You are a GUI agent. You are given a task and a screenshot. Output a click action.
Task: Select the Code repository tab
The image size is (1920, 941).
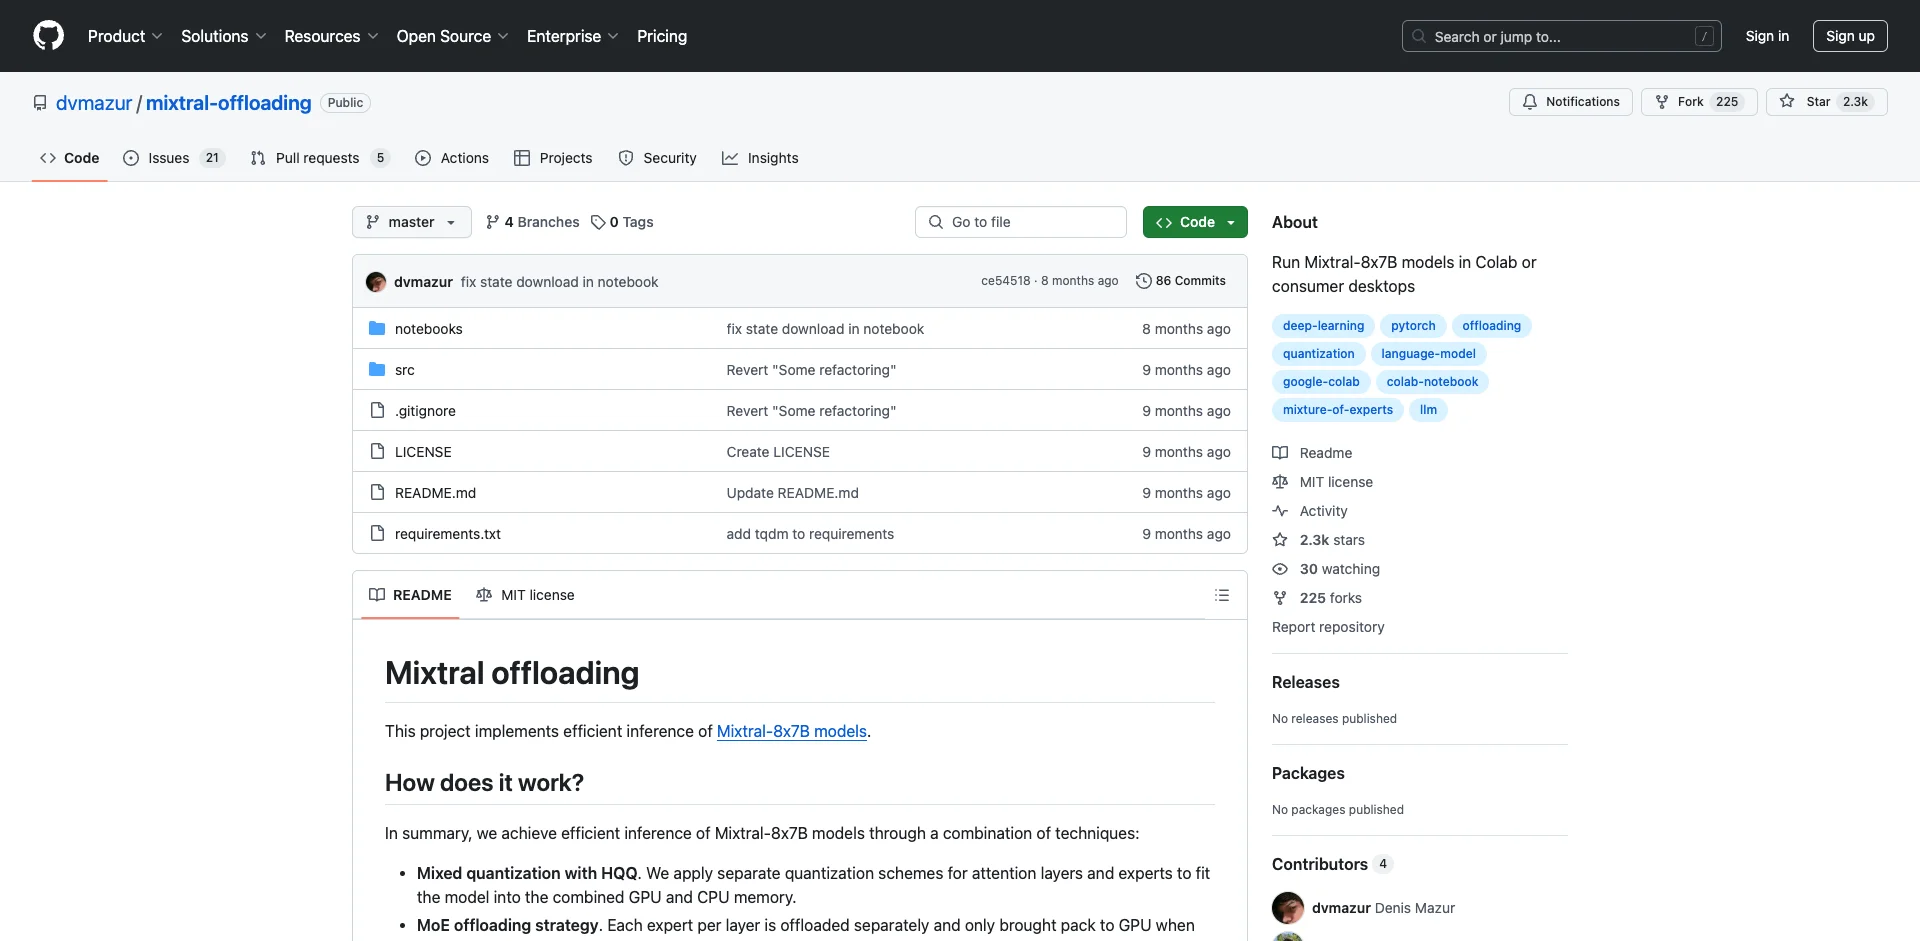tap(70, 158)
